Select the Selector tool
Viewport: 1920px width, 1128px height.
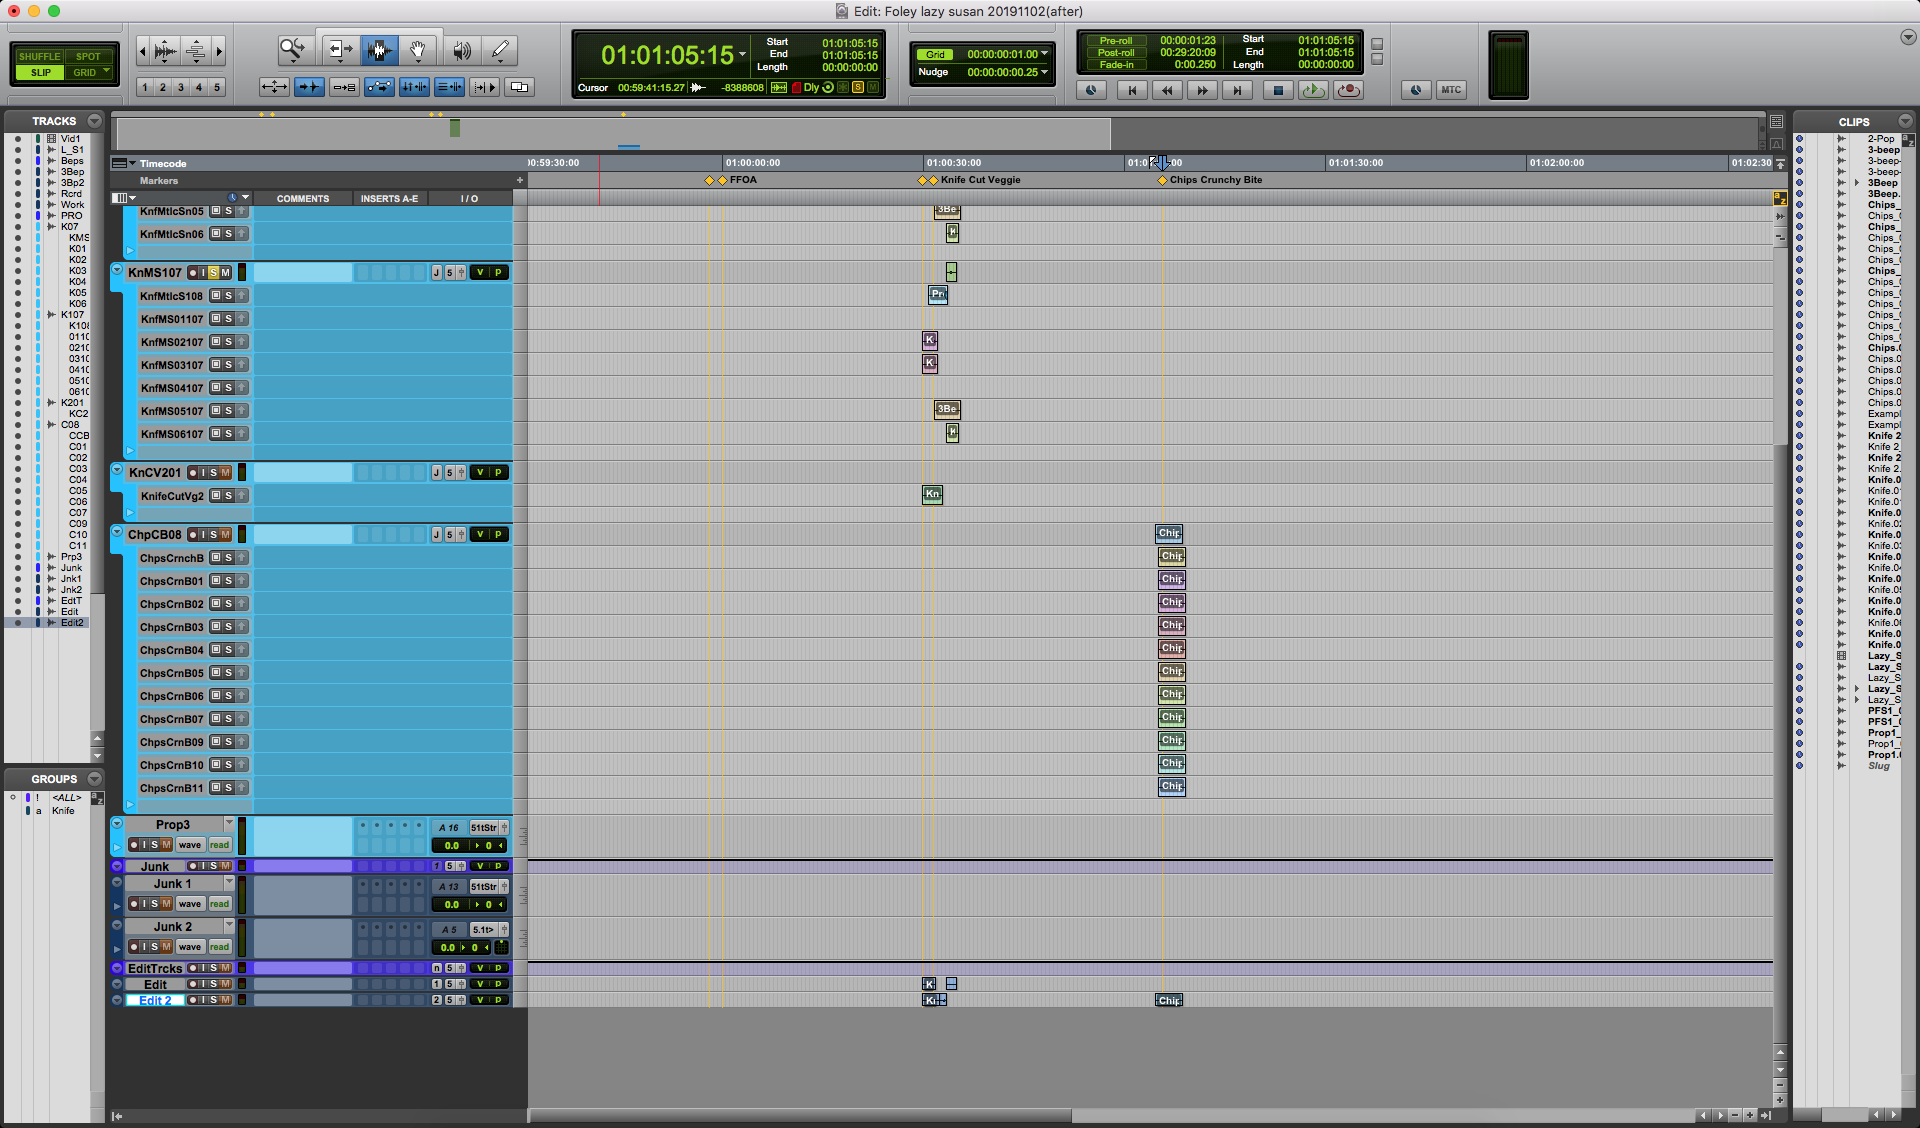pyautogui.click(x=379, y=49)
